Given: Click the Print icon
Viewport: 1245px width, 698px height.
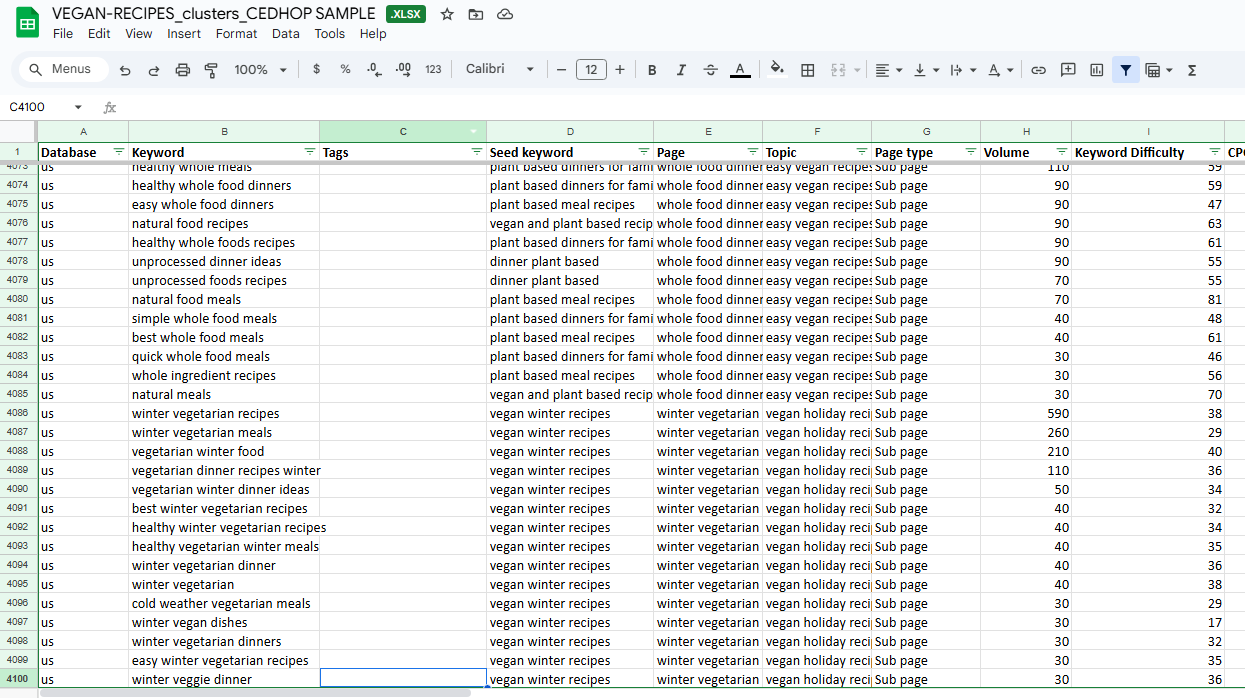Looking at the screenshot, I should click(182, 70).
